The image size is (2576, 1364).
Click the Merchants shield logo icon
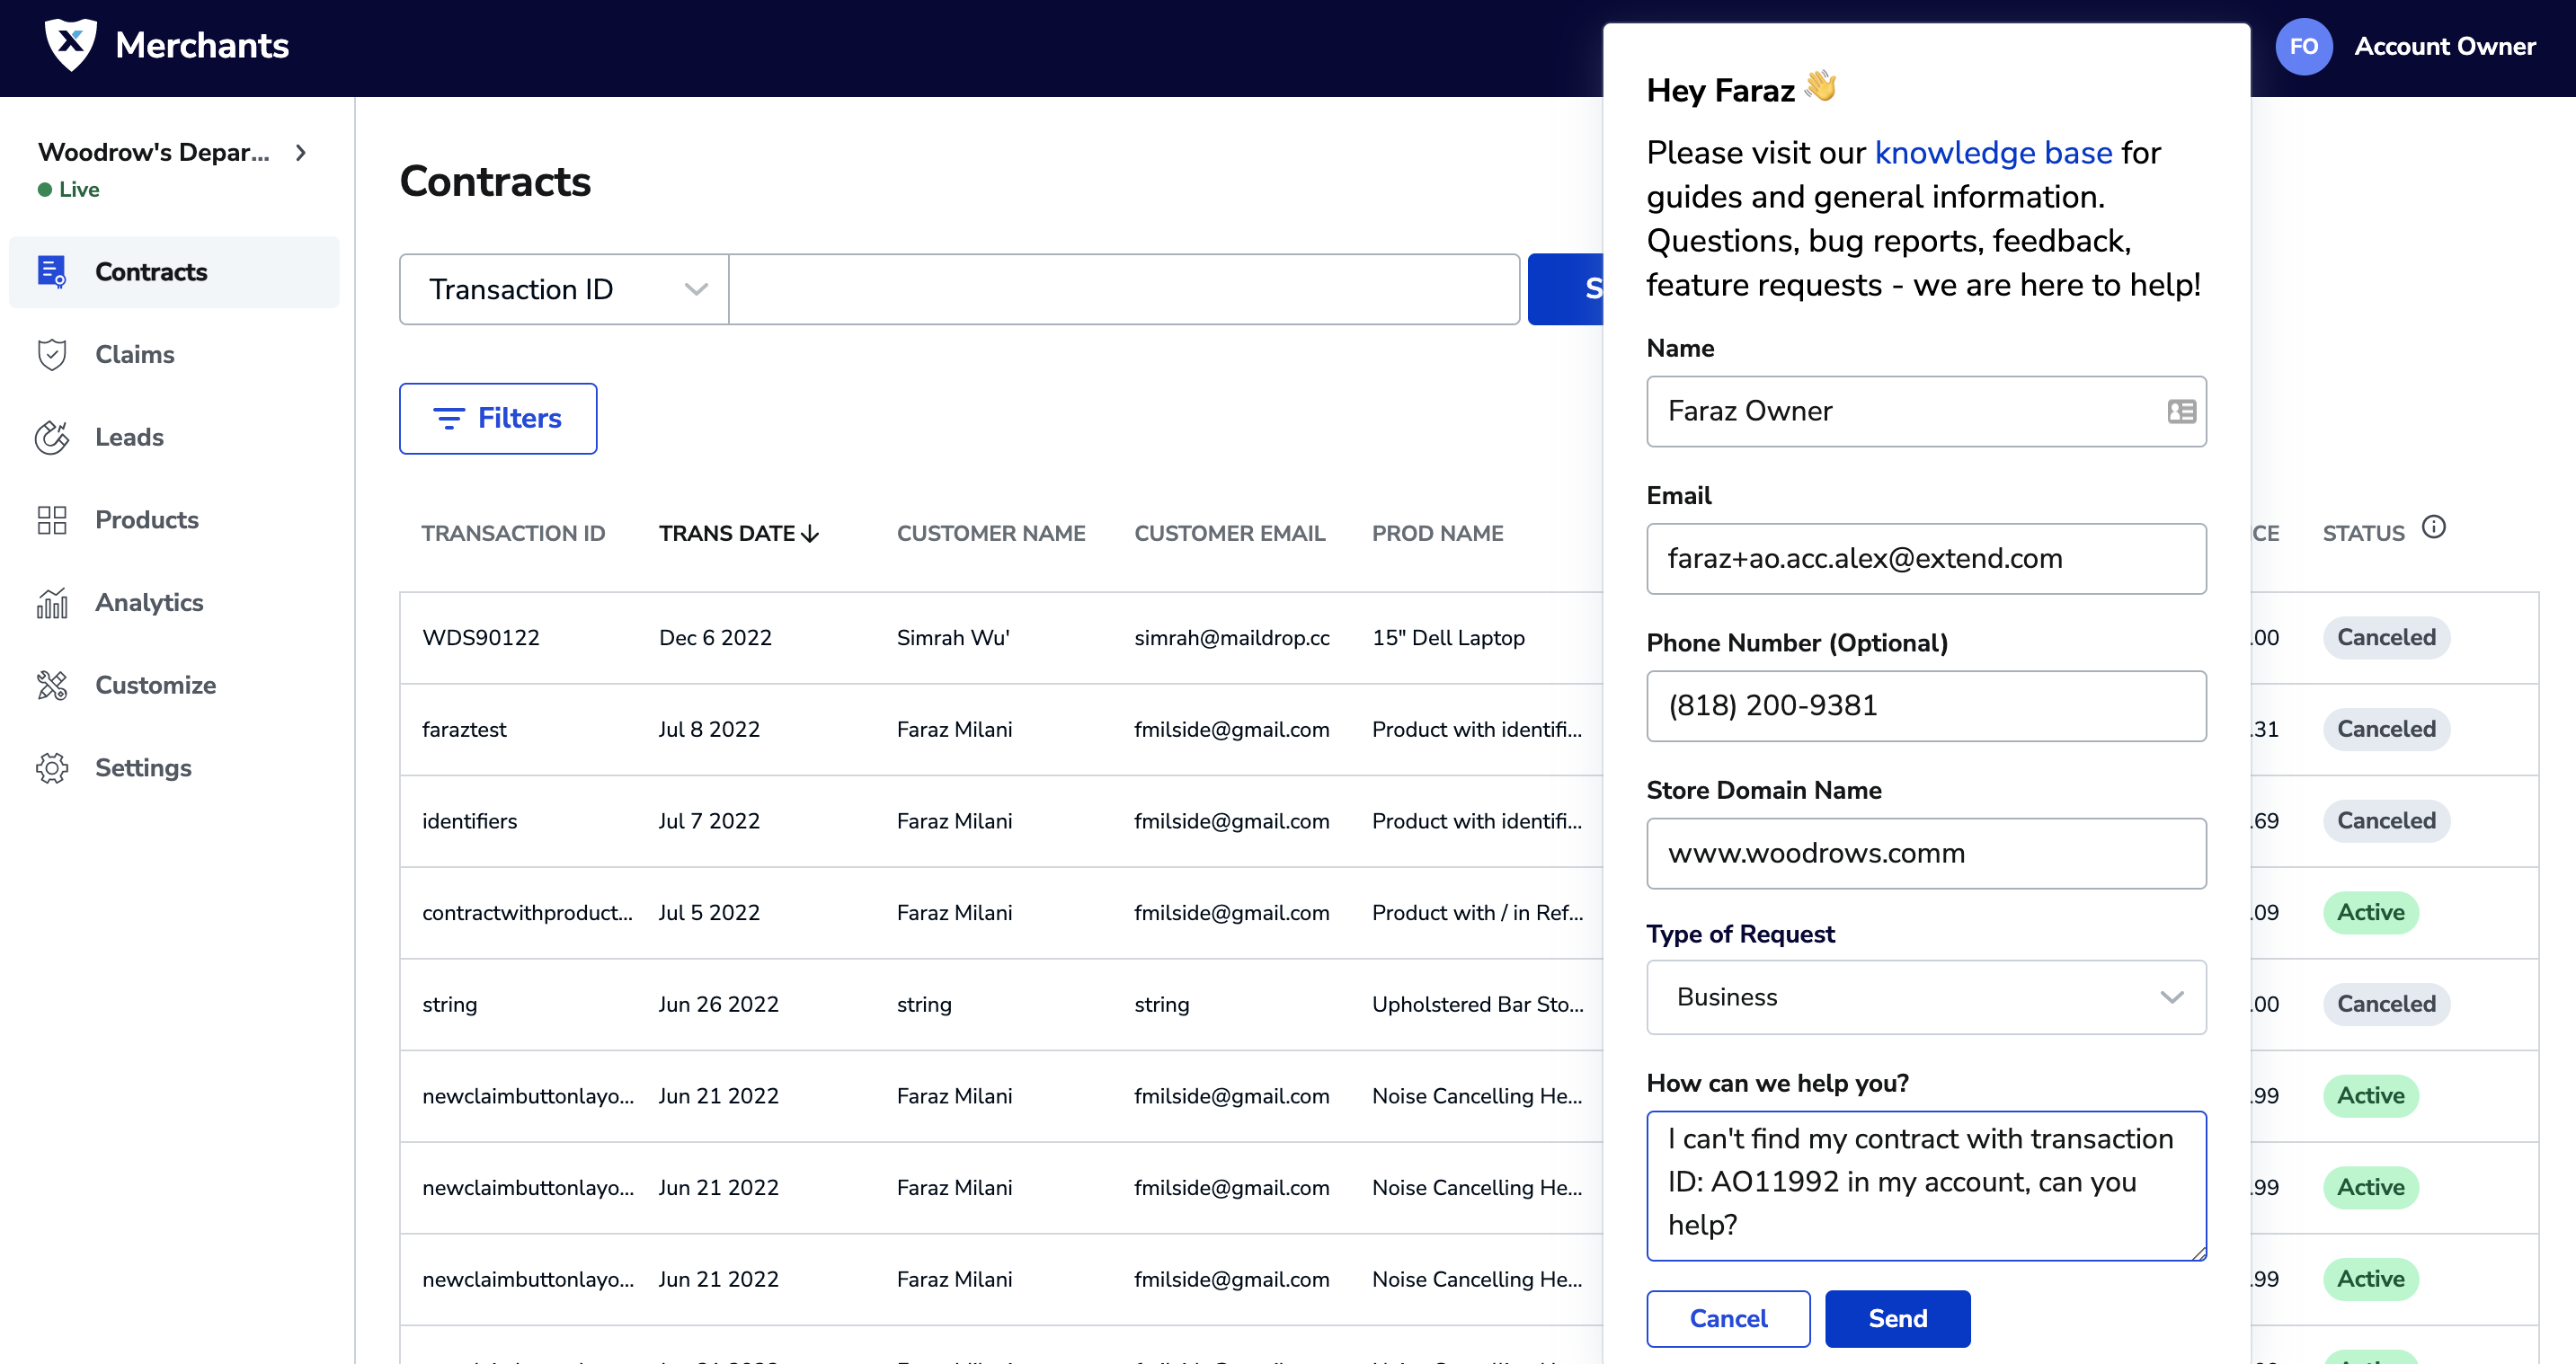(70, 45)
